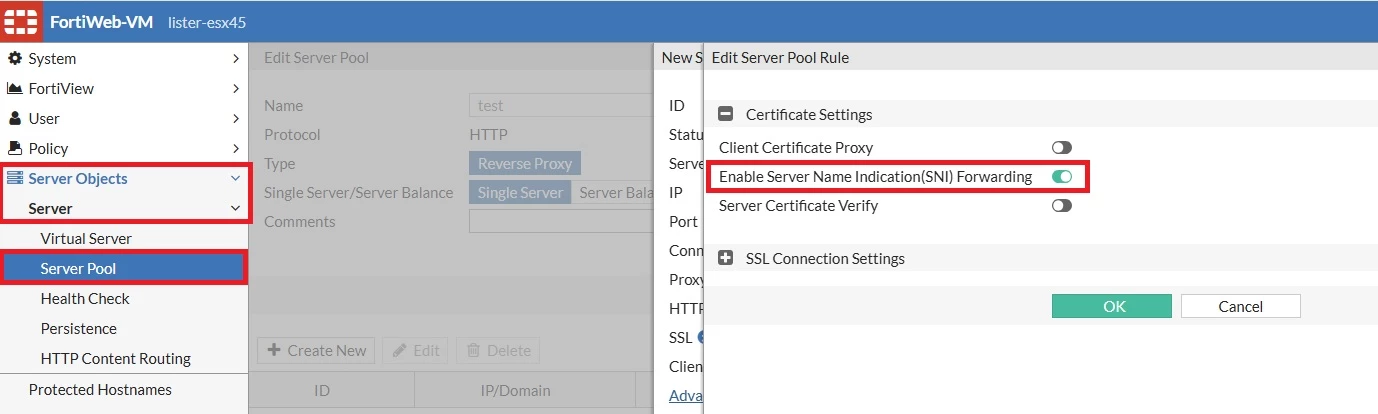Expand the User menu chevron

(x=236, y=118)
